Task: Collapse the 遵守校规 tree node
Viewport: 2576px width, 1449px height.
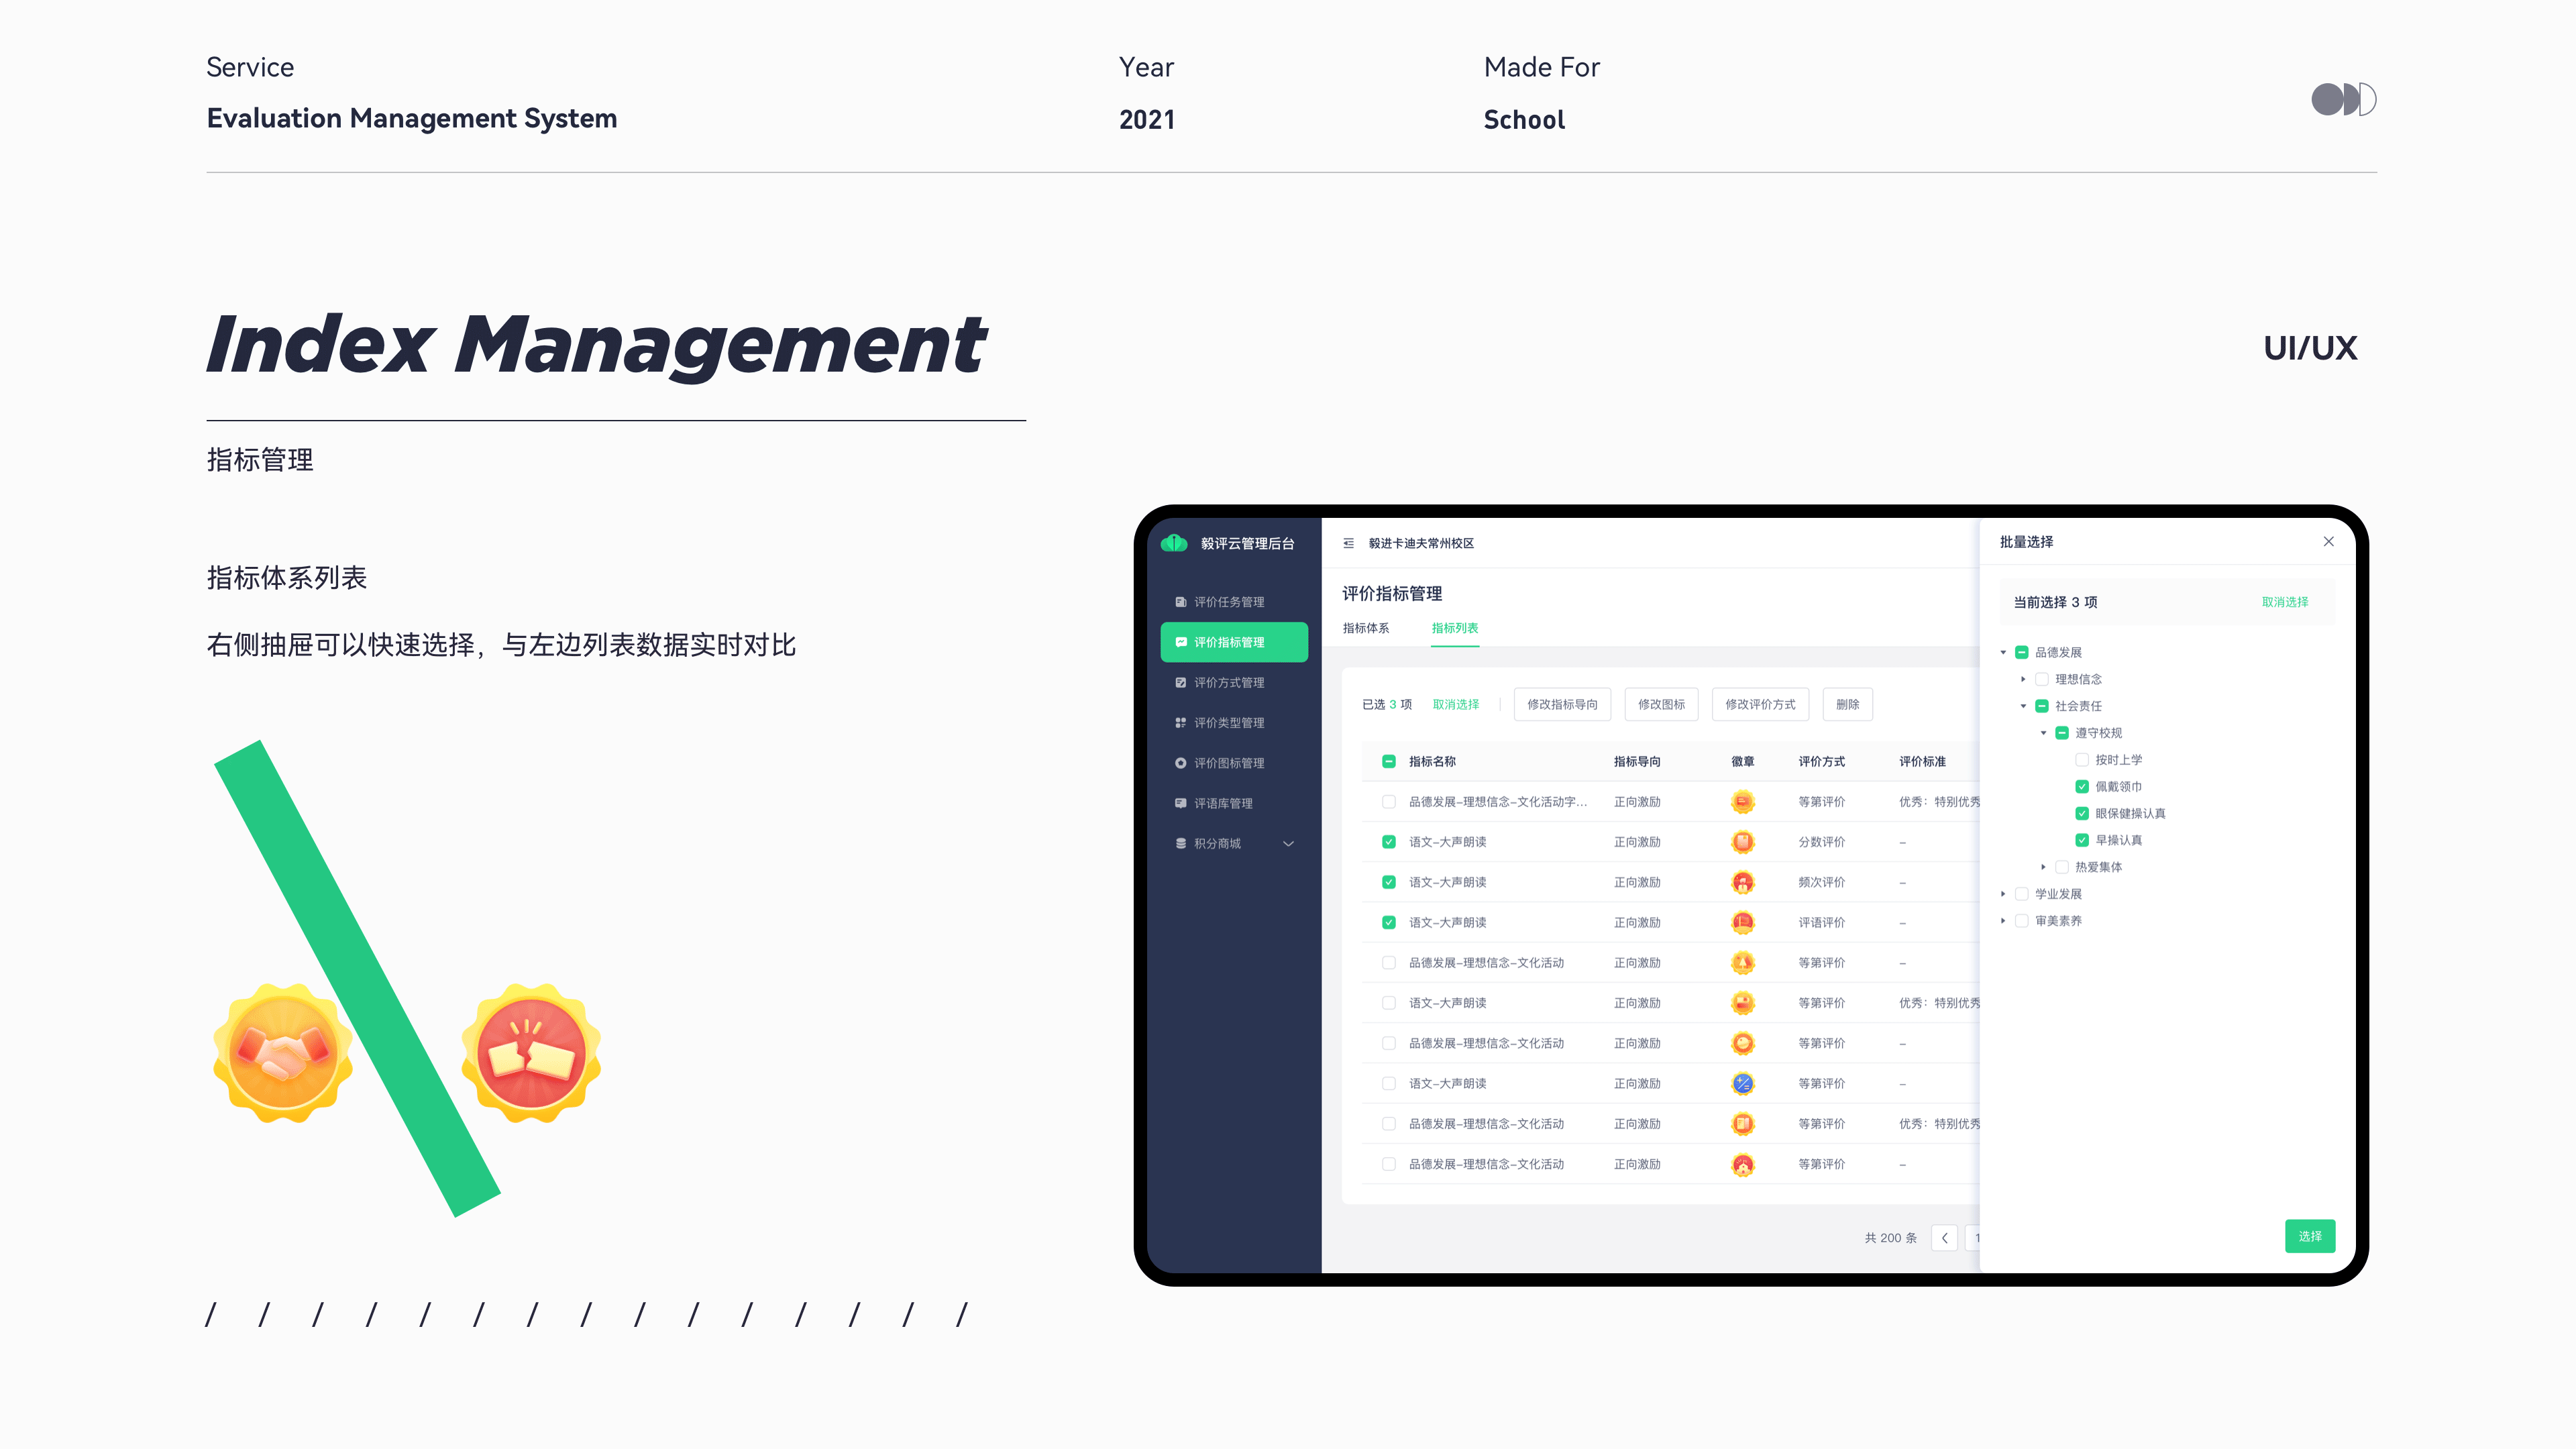Action: coord(2043,733)
